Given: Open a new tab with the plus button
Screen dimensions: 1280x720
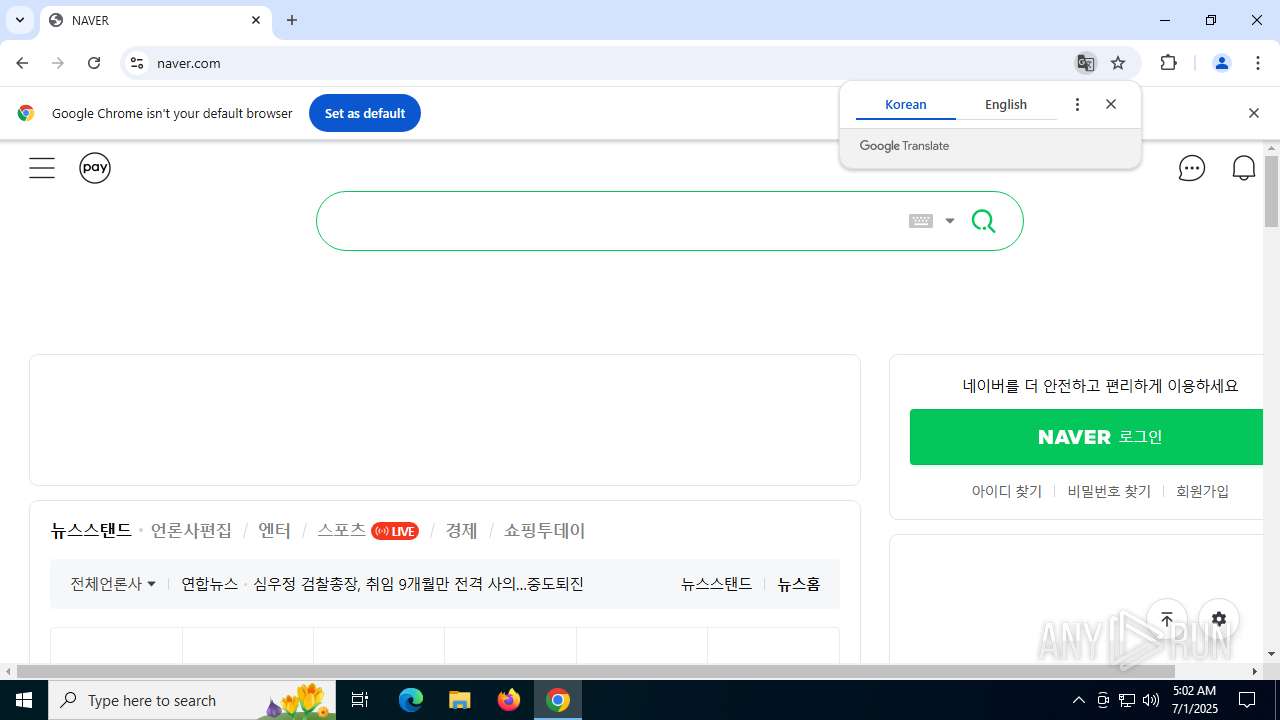Looking at the screenshot, I should click(x=292, y=20).
